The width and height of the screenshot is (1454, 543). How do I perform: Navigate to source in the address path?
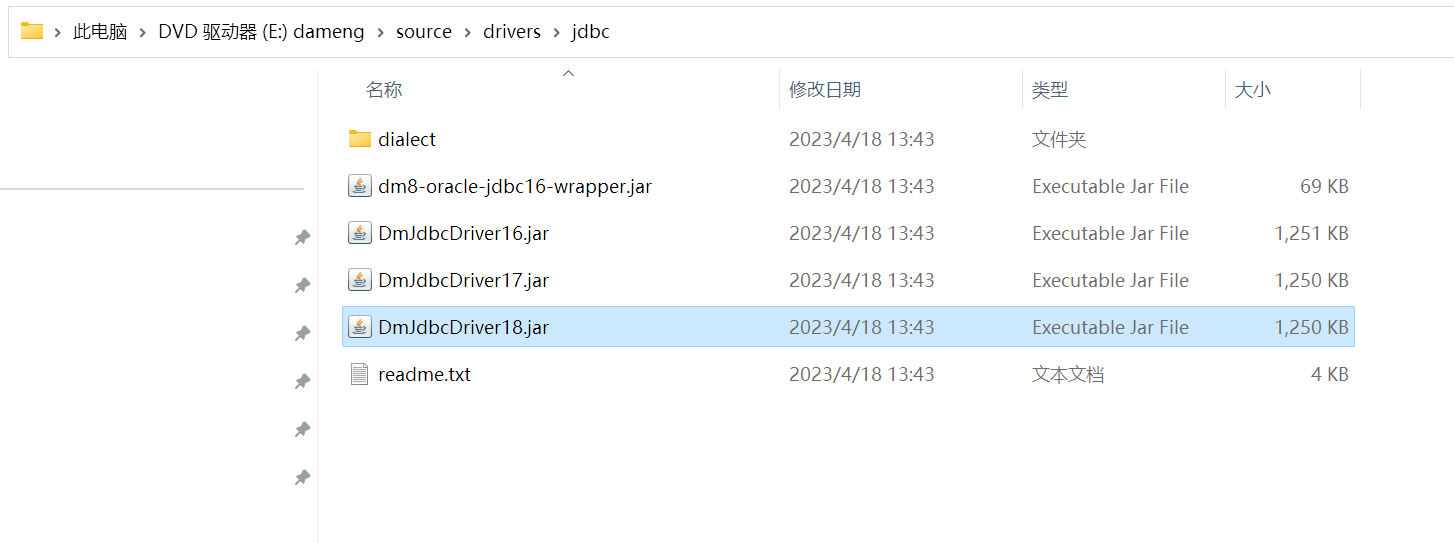(424, 32)
